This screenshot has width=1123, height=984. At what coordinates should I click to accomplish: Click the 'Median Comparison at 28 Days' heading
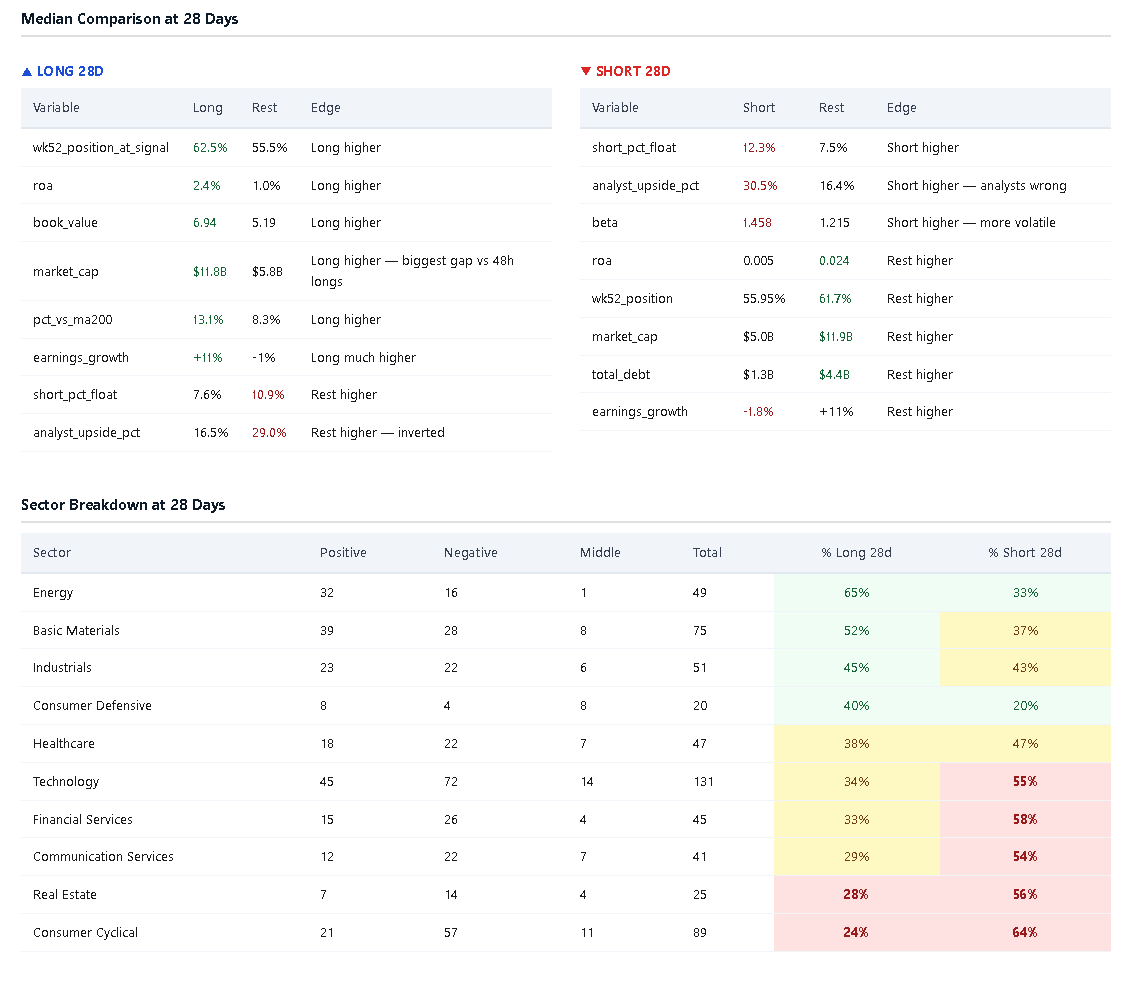[130, 19]
